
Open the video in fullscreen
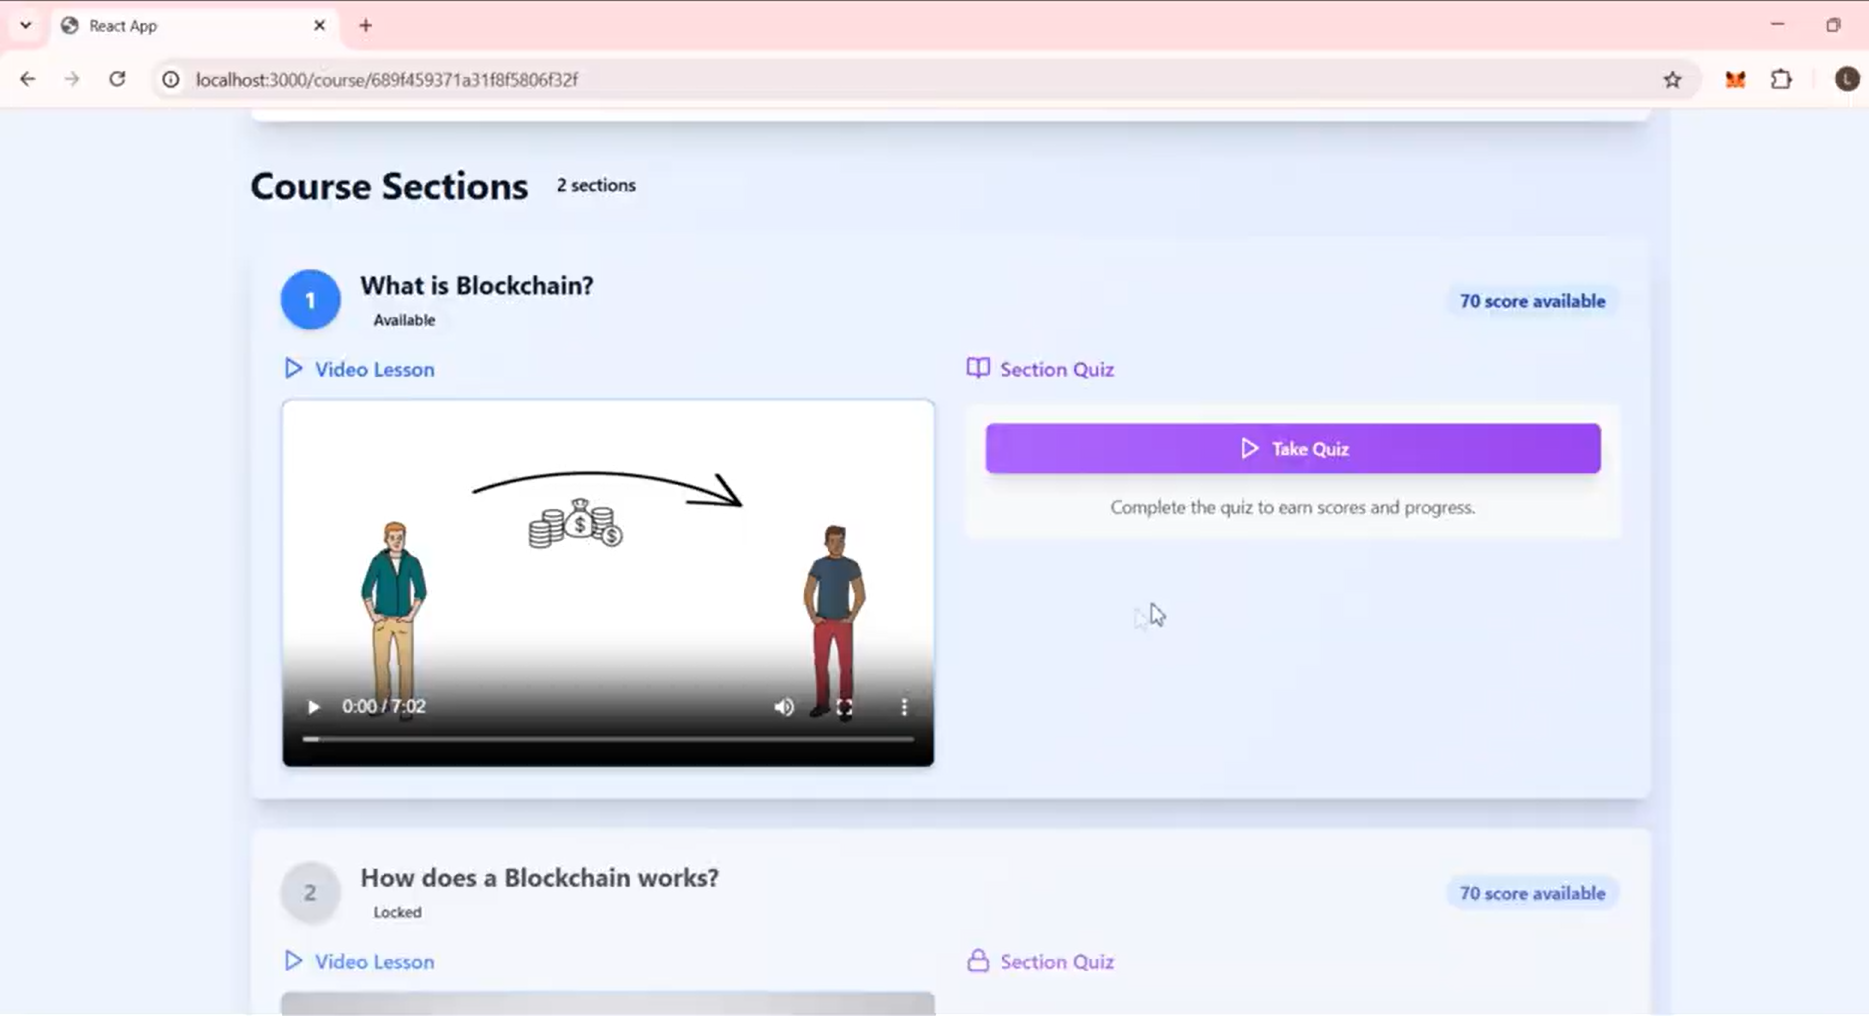[844, 707]
